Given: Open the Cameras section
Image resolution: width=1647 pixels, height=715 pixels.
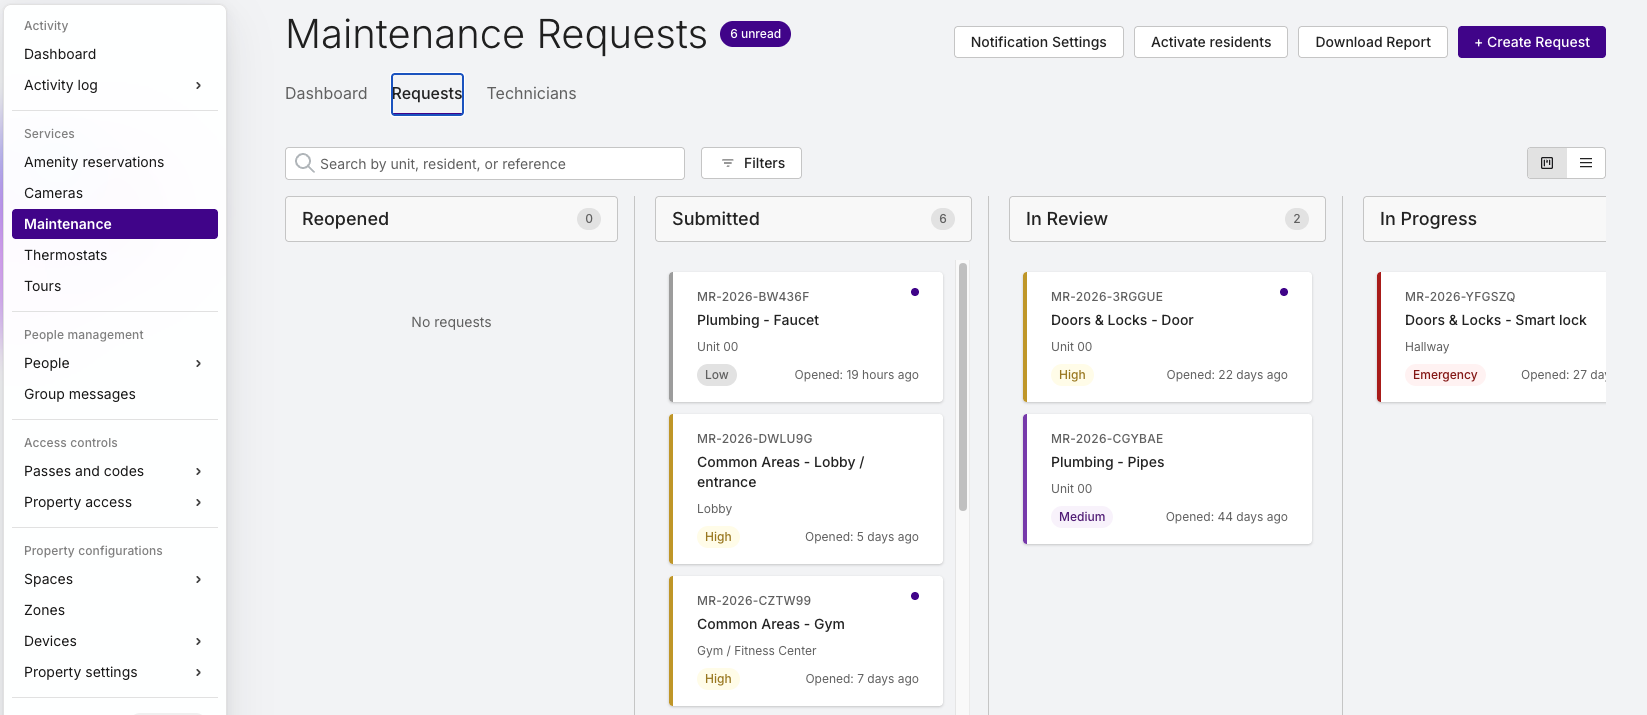Looking at the screenshot, I should 115,193.
